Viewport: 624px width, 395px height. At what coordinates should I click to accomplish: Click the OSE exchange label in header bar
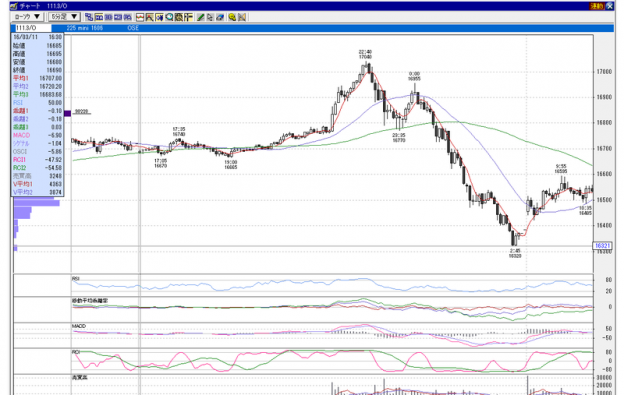133,28
